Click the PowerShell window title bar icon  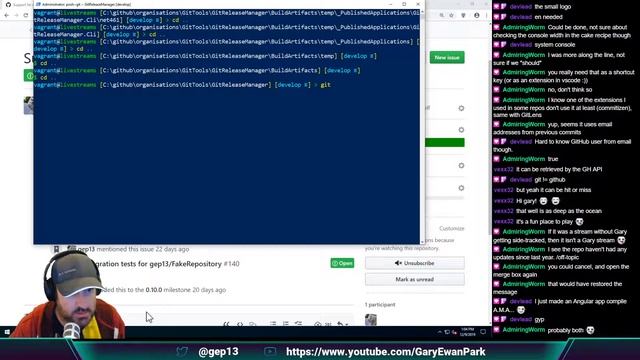tap(38, 4)
